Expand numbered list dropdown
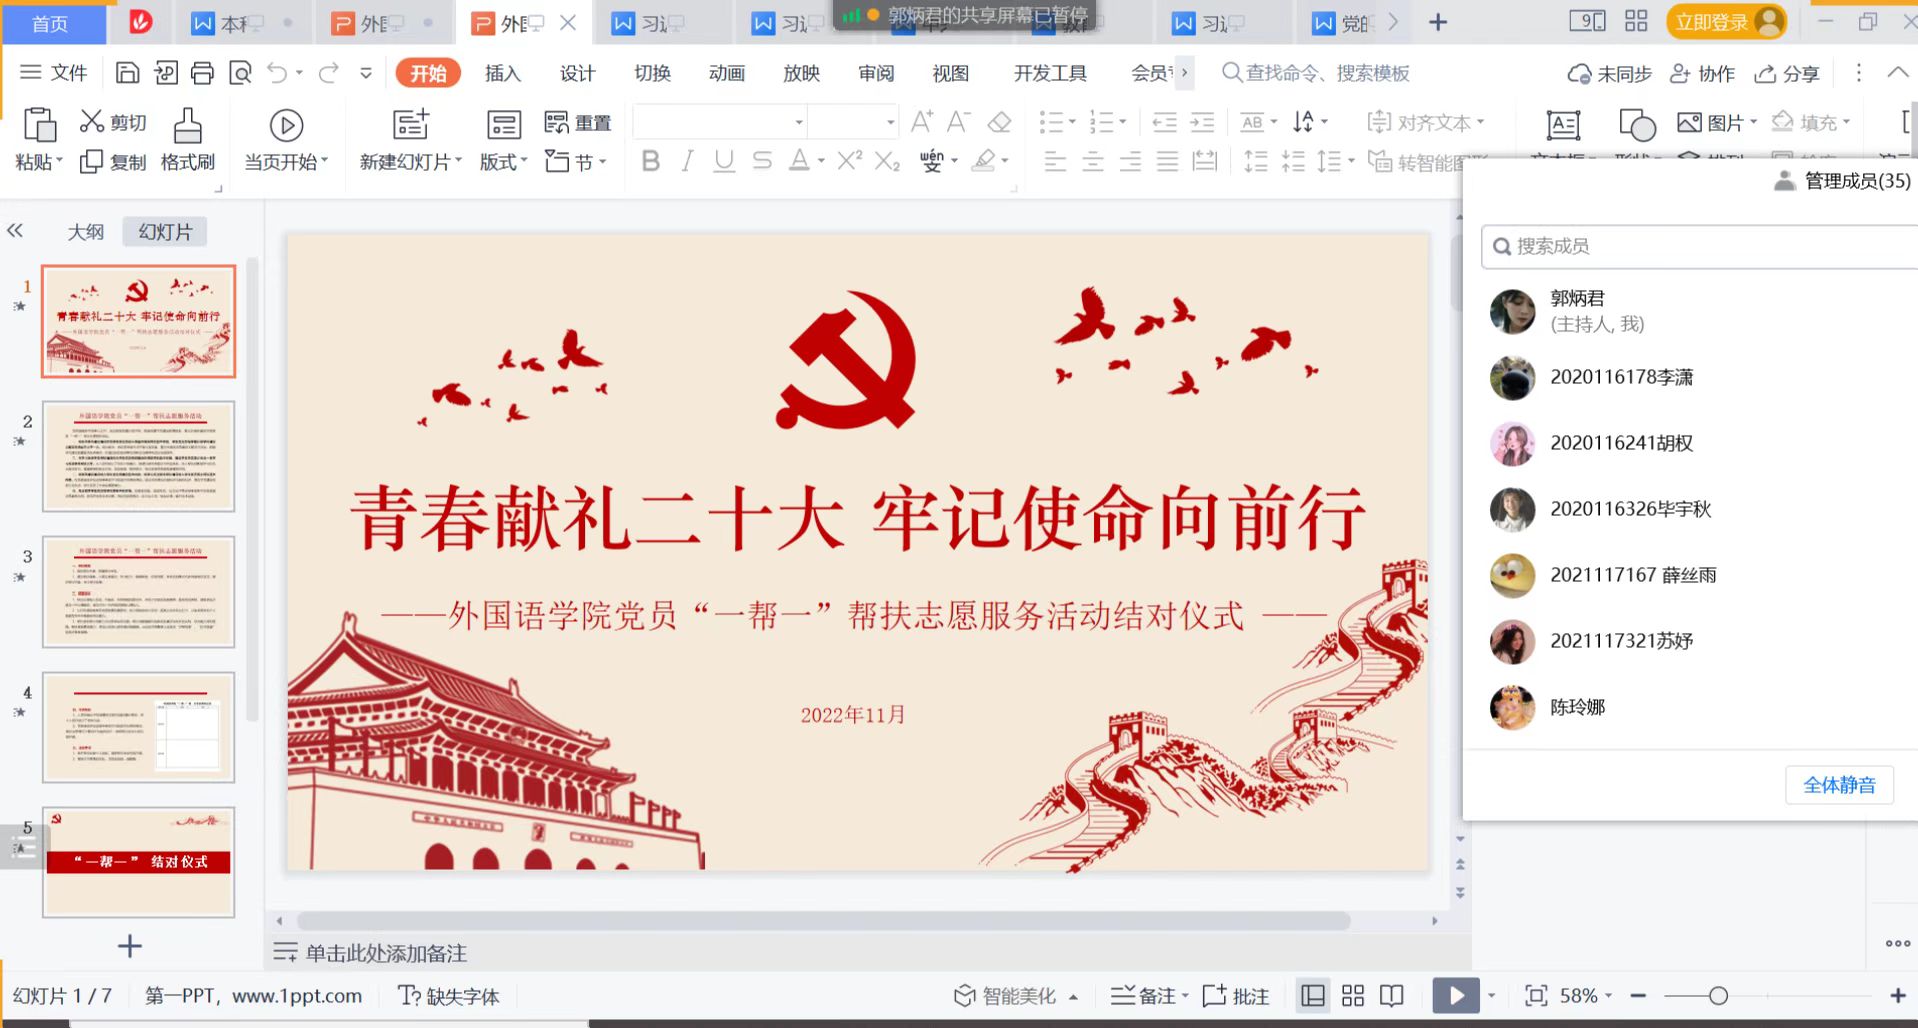Viewport: 1918px width, 1028px height. [1123, 122]
